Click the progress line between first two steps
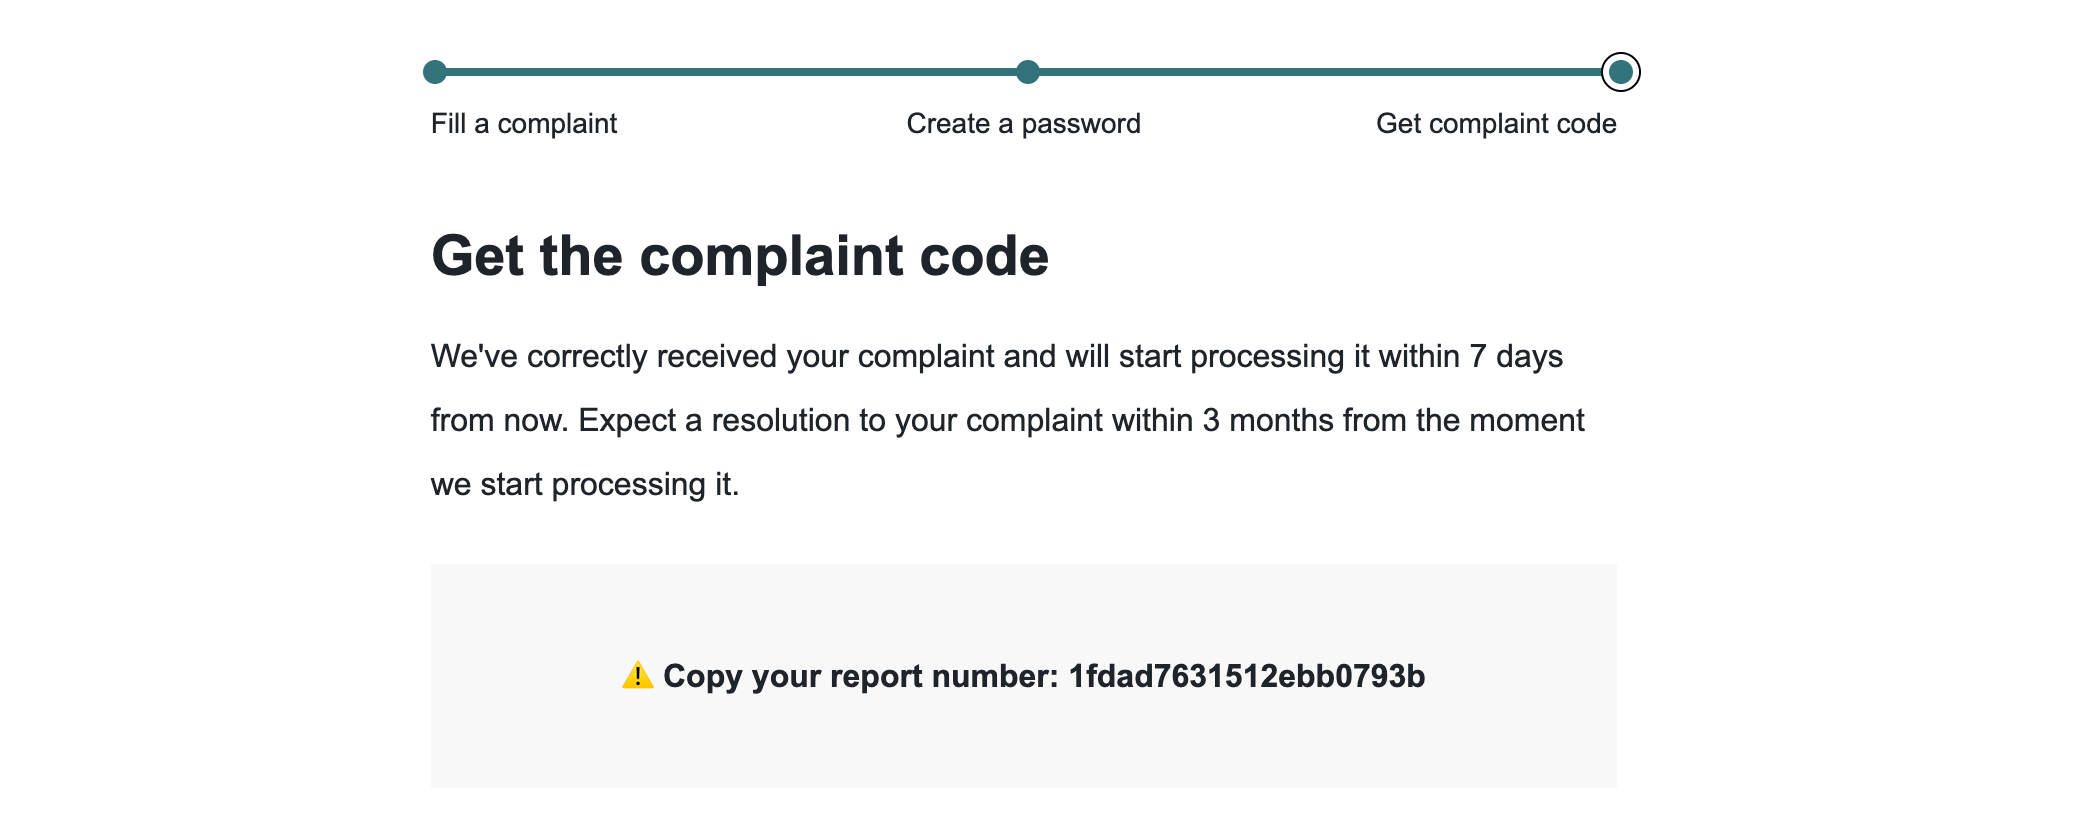The width and height of the screenshot is (2096, 830). 730,71
